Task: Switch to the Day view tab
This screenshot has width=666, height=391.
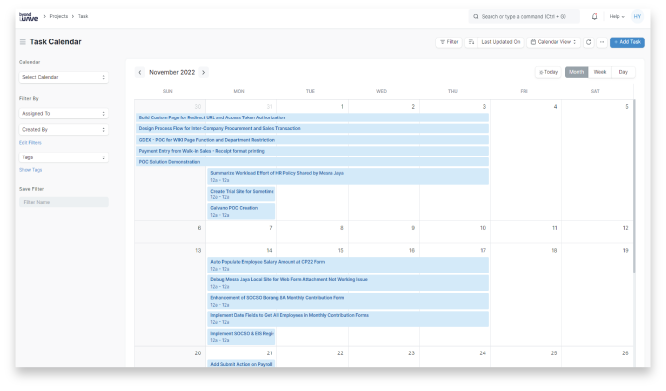Action: 623,72
